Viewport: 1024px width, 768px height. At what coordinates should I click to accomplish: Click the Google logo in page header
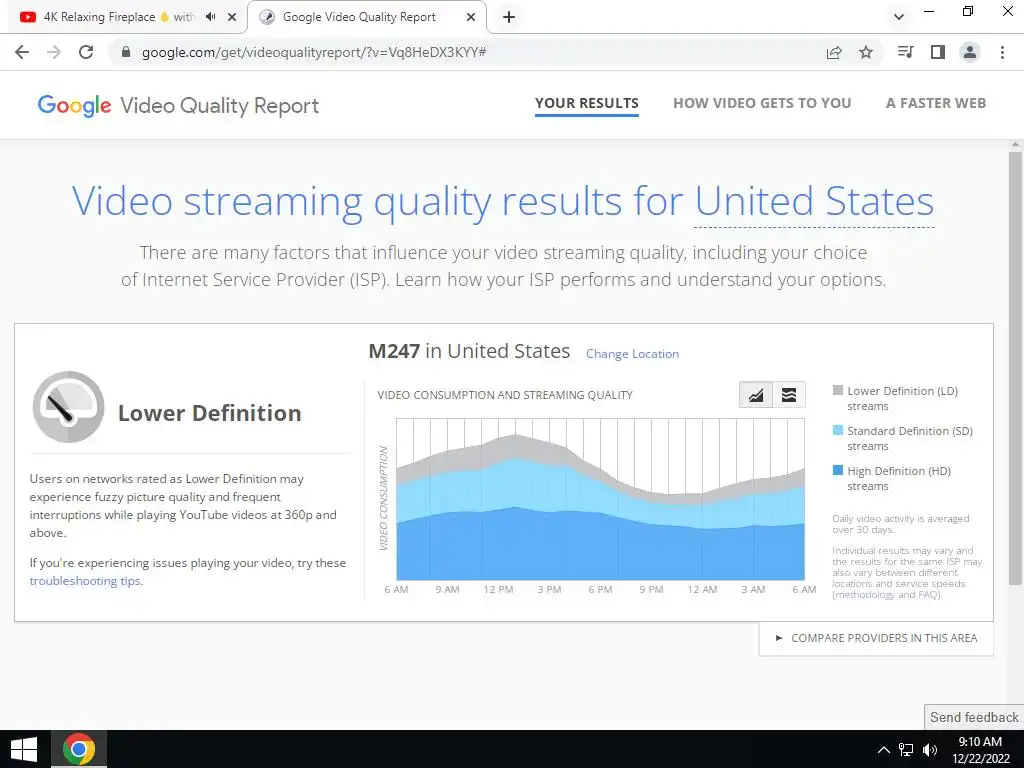74,106
